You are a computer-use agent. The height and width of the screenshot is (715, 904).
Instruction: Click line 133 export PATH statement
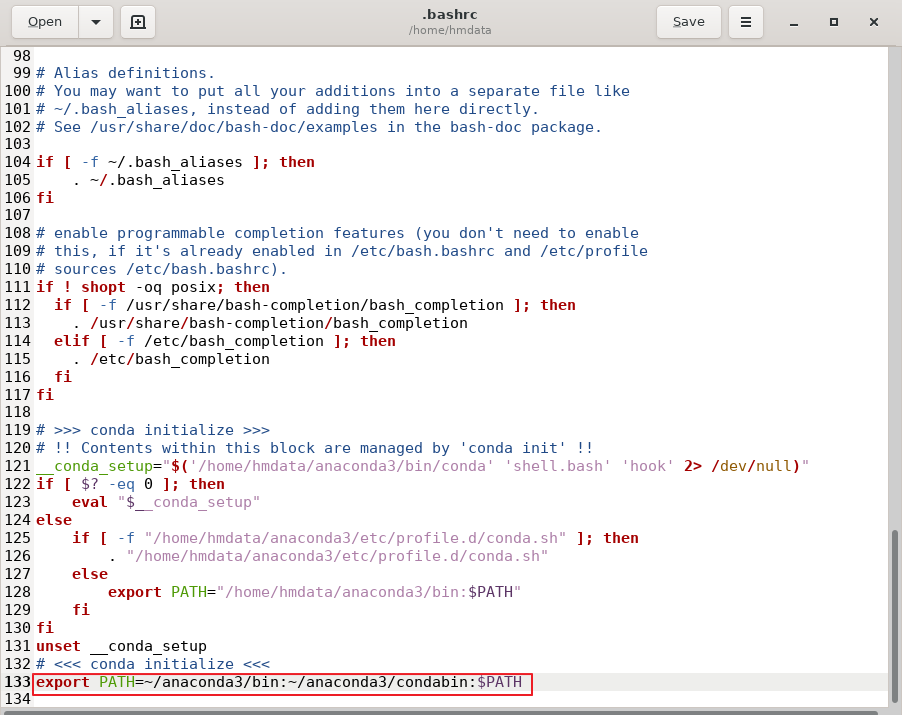tap(278, 682)
